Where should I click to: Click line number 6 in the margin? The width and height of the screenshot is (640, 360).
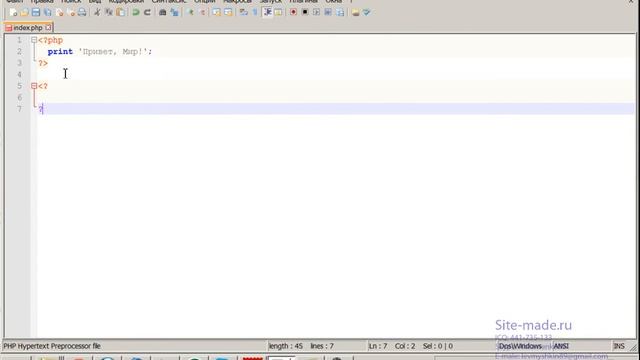click(x=19, y=97)
